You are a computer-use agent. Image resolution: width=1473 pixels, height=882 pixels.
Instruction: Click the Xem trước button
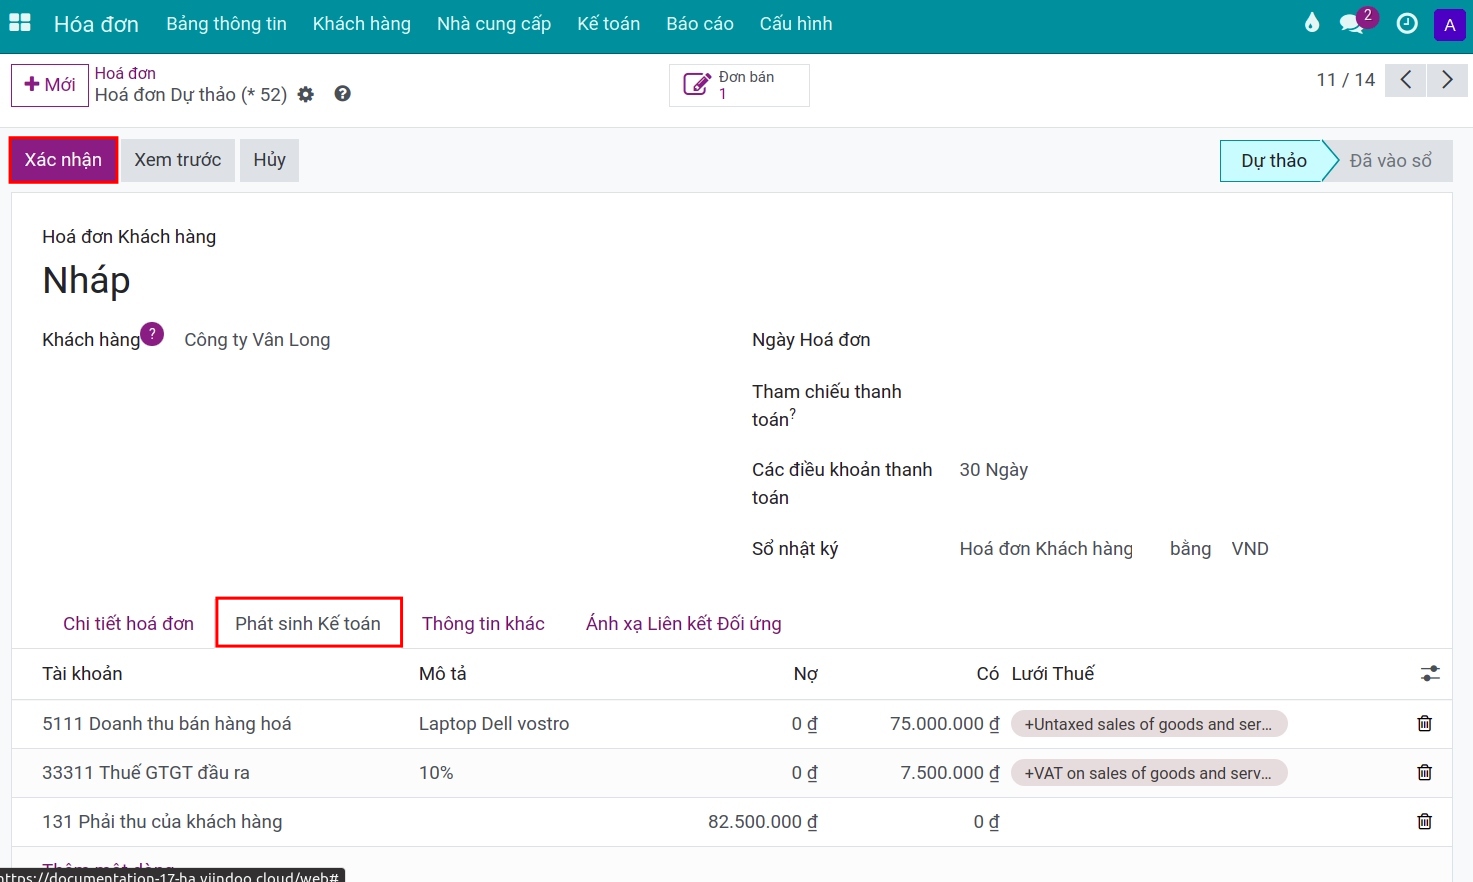(178, 160)
